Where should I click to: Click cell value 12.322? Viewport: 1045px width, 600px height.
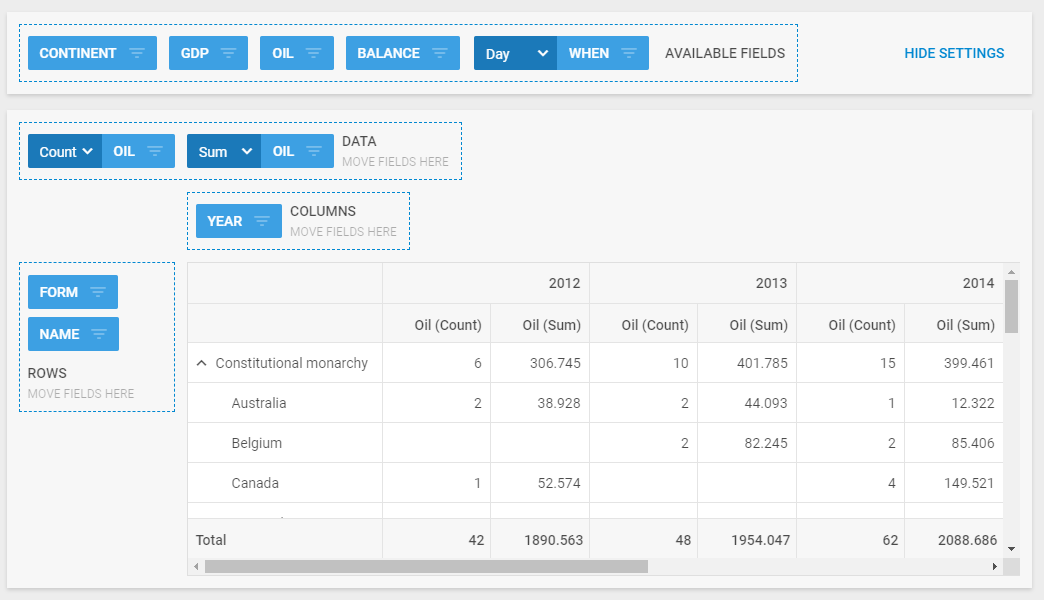[x=973, y=403]
